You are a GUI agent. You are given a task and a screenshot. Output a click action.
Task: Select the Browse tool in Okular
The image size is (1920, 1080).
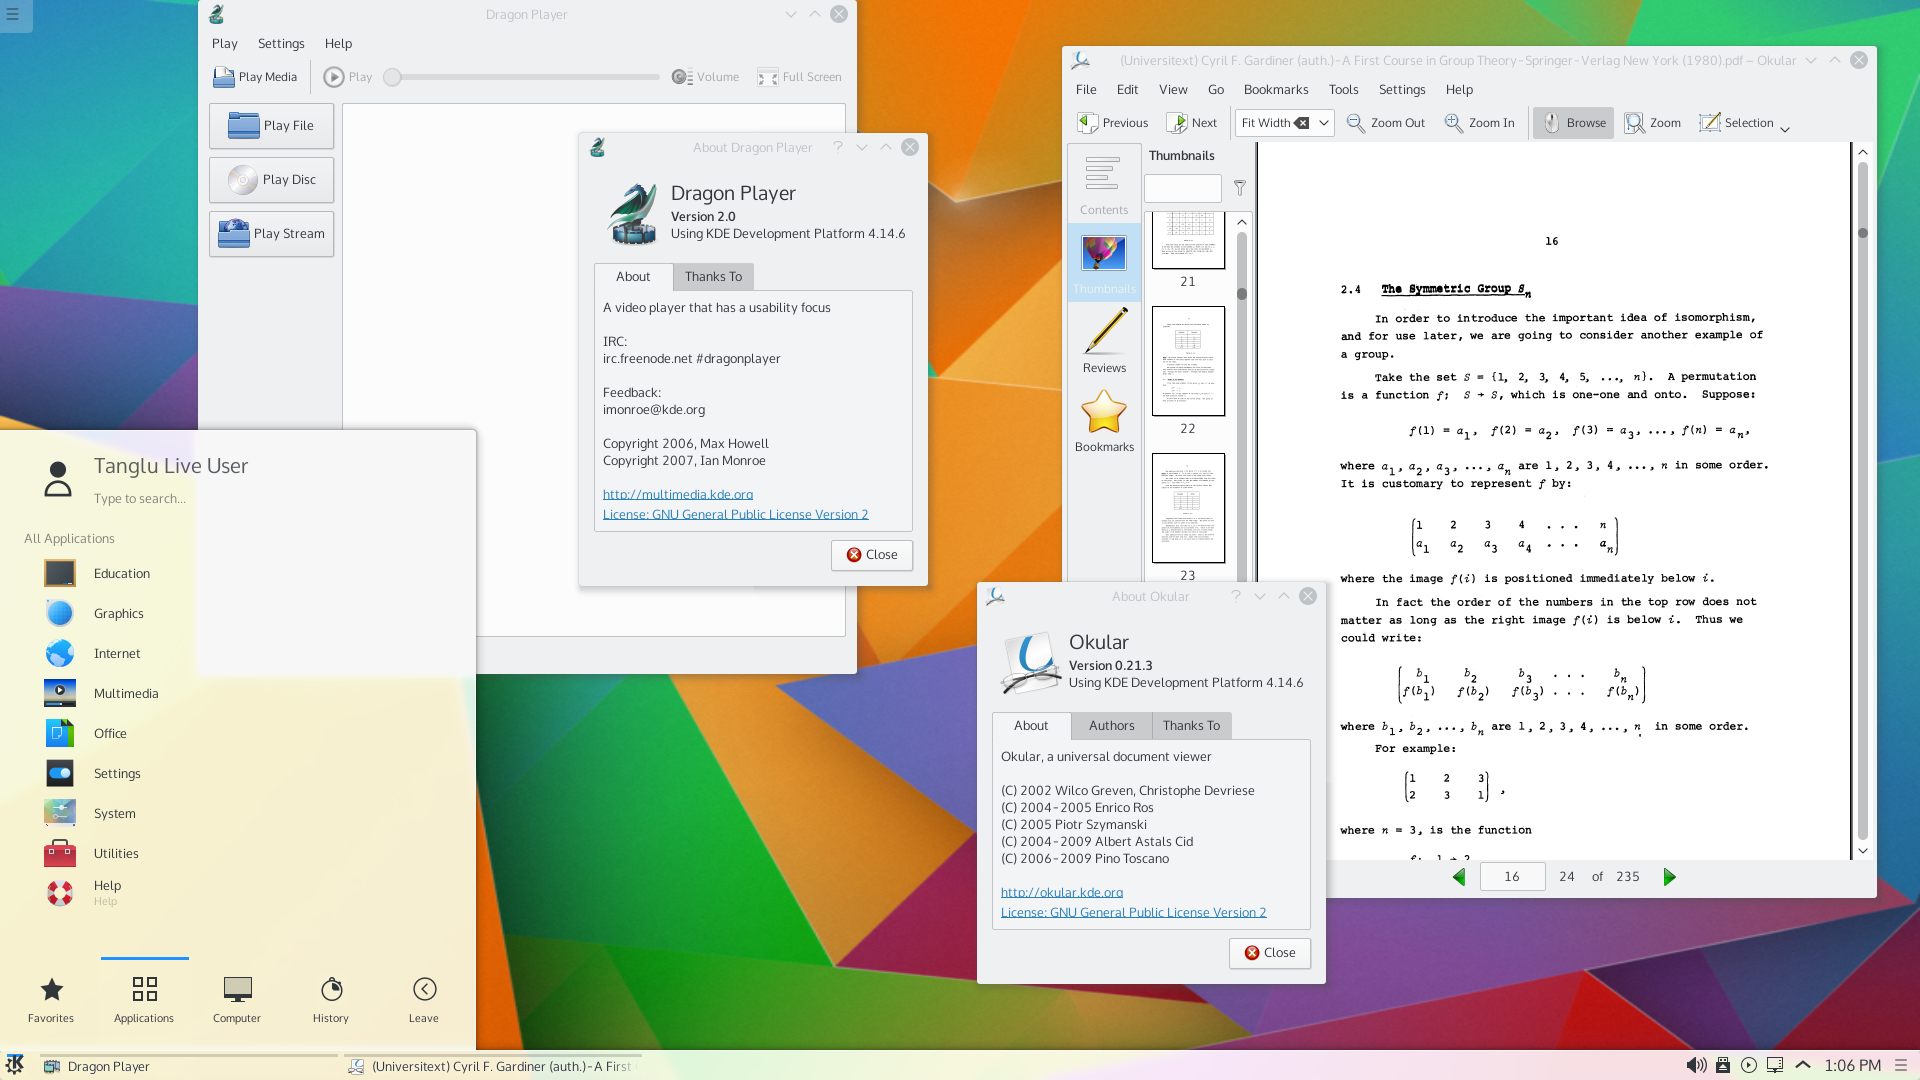point(1574,123)
